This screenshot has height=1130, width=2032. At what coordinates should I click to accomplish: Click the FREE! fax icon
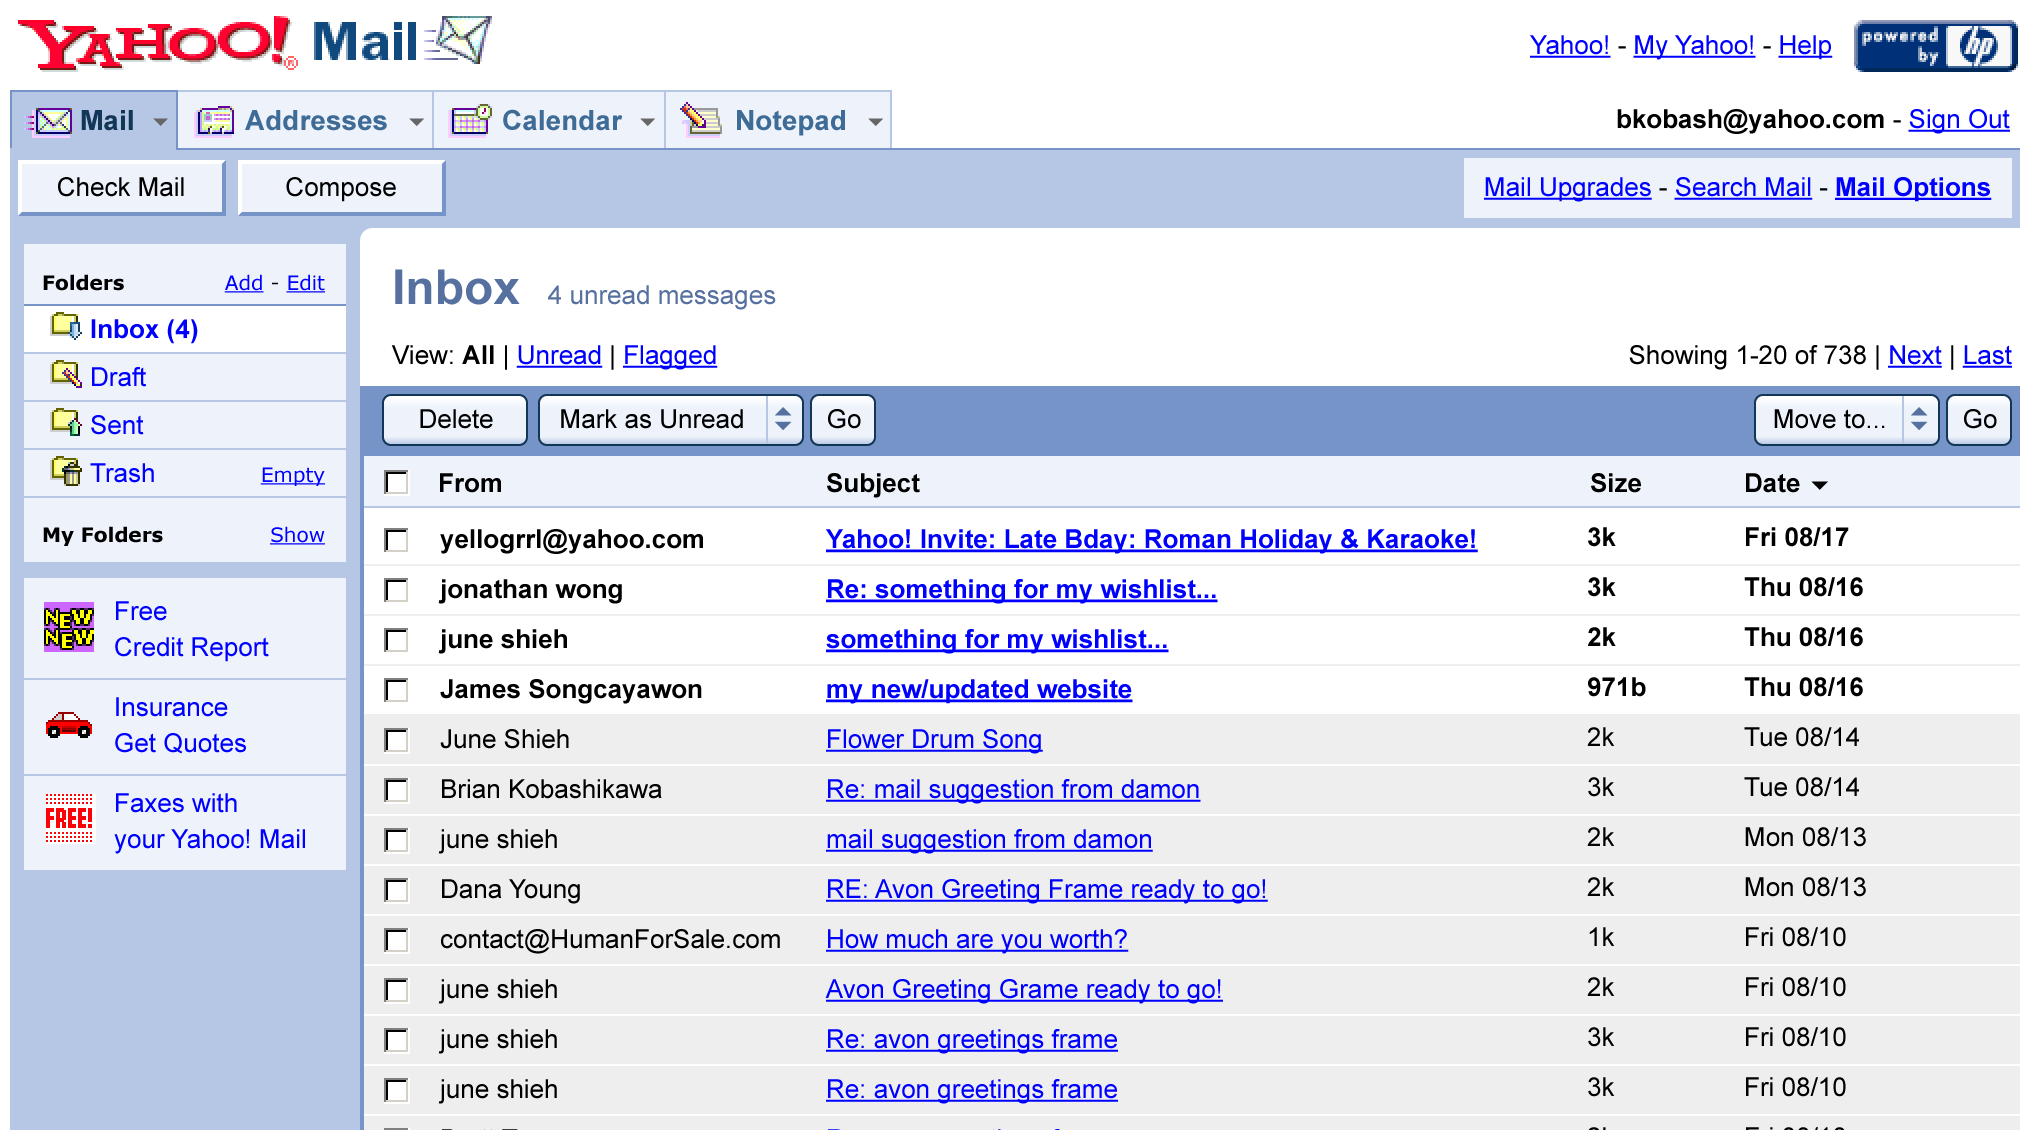[69, 818]
